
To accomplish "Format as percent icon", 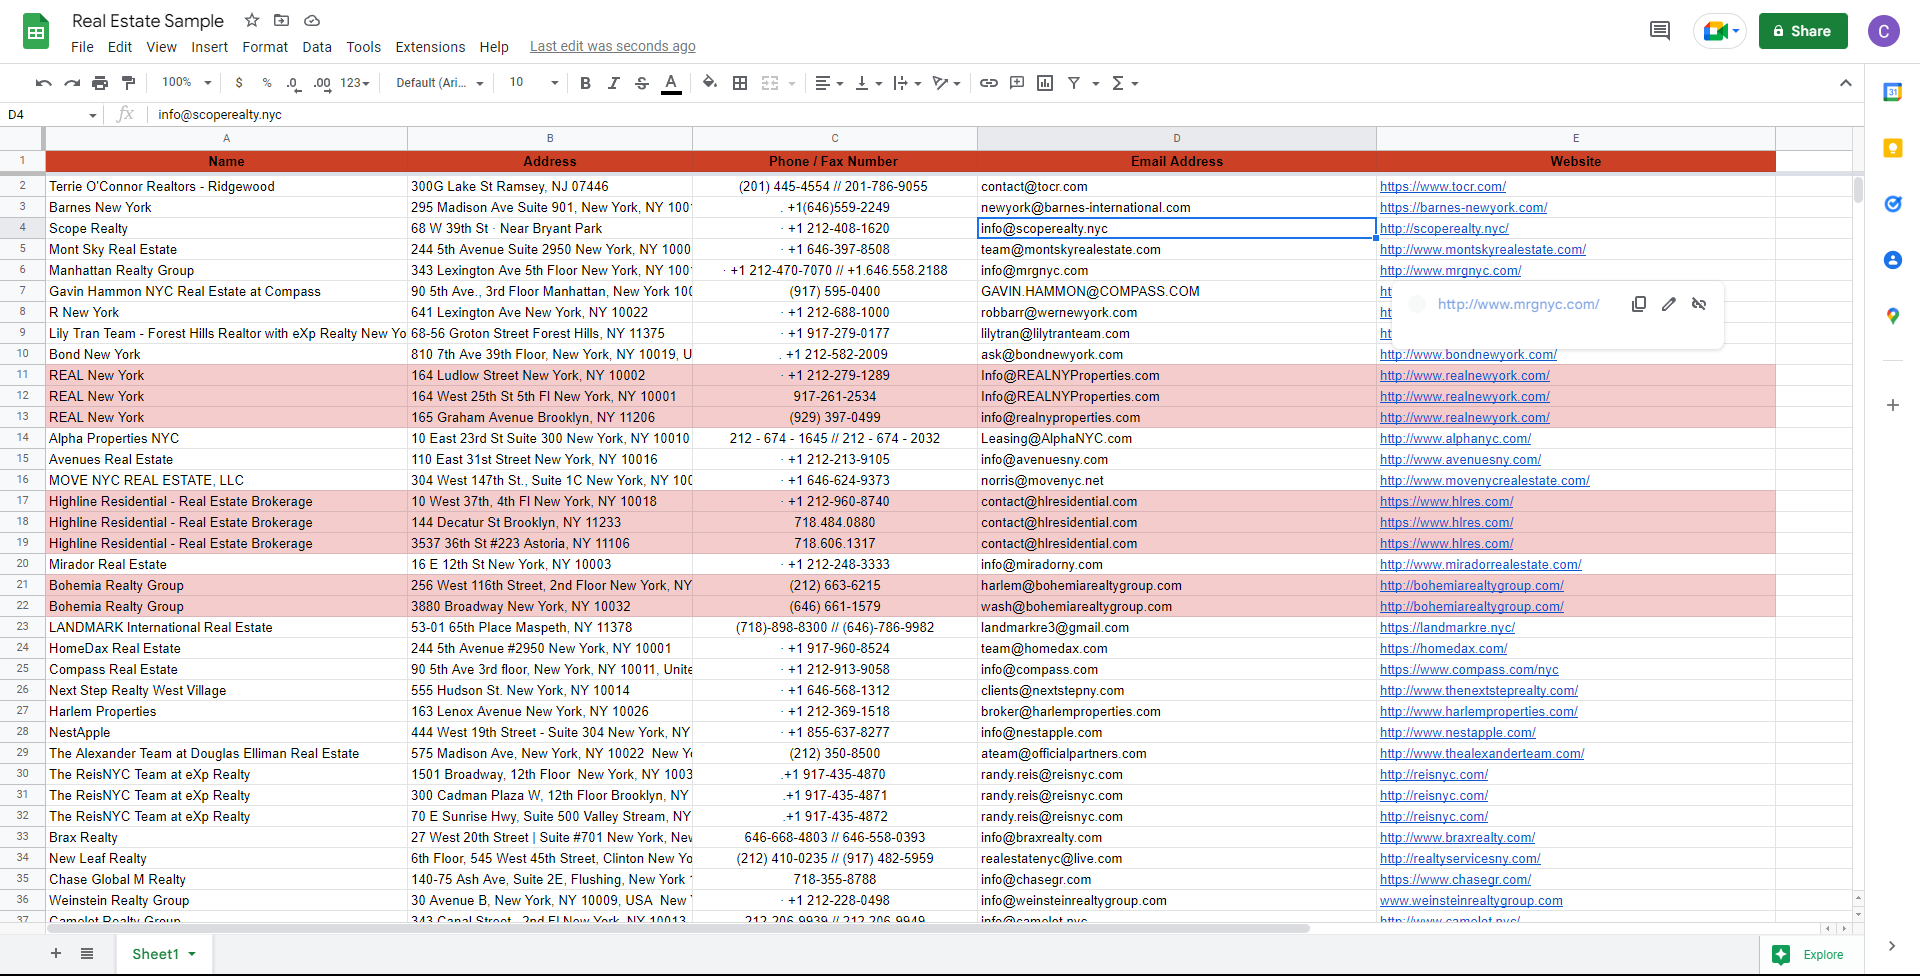I will tap(267, 83).
